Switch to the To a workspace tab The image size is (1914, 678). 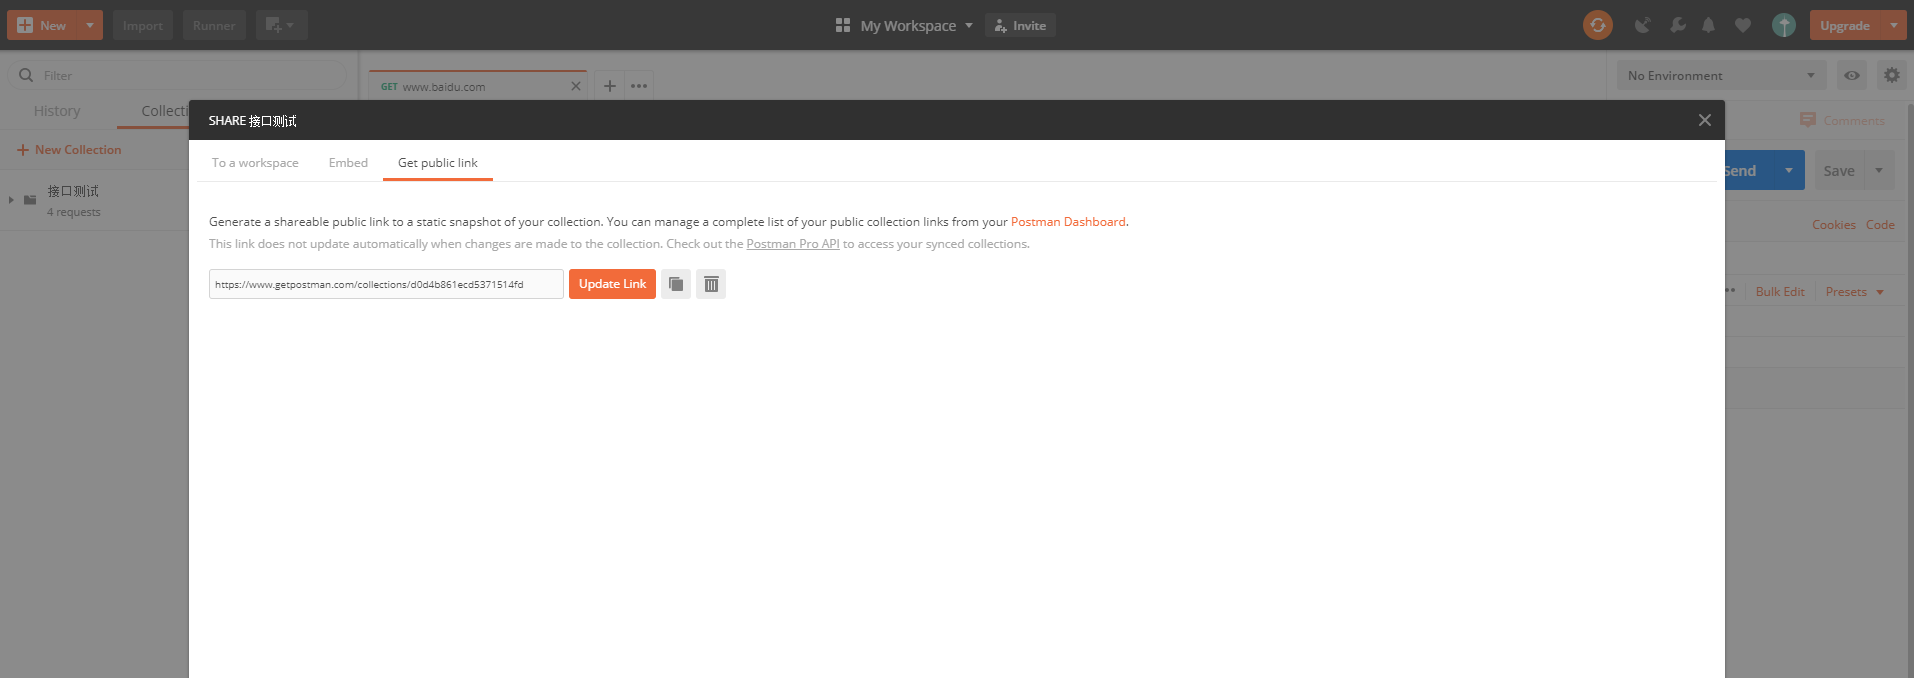(255, 163)
